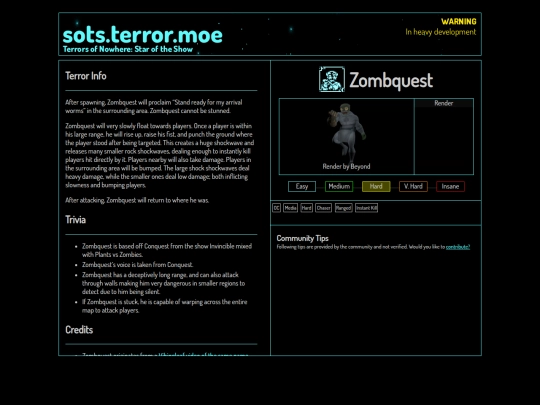Click 'Terrors of Nowhere: Star of the Show' subtitle
This screenshot has height=405, width=540.
128,49
